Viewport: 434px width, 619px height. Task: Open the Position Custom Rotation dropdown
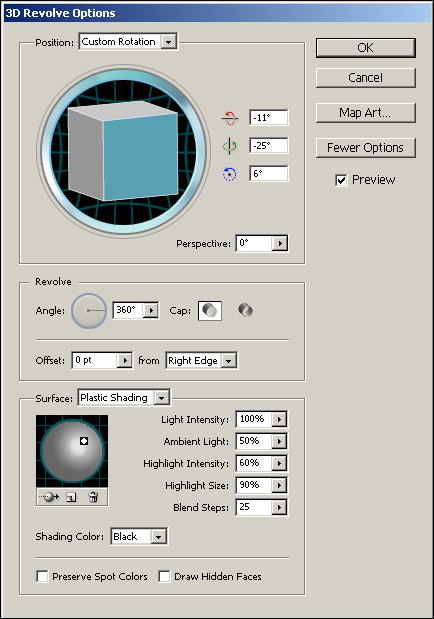click(169, 42)
